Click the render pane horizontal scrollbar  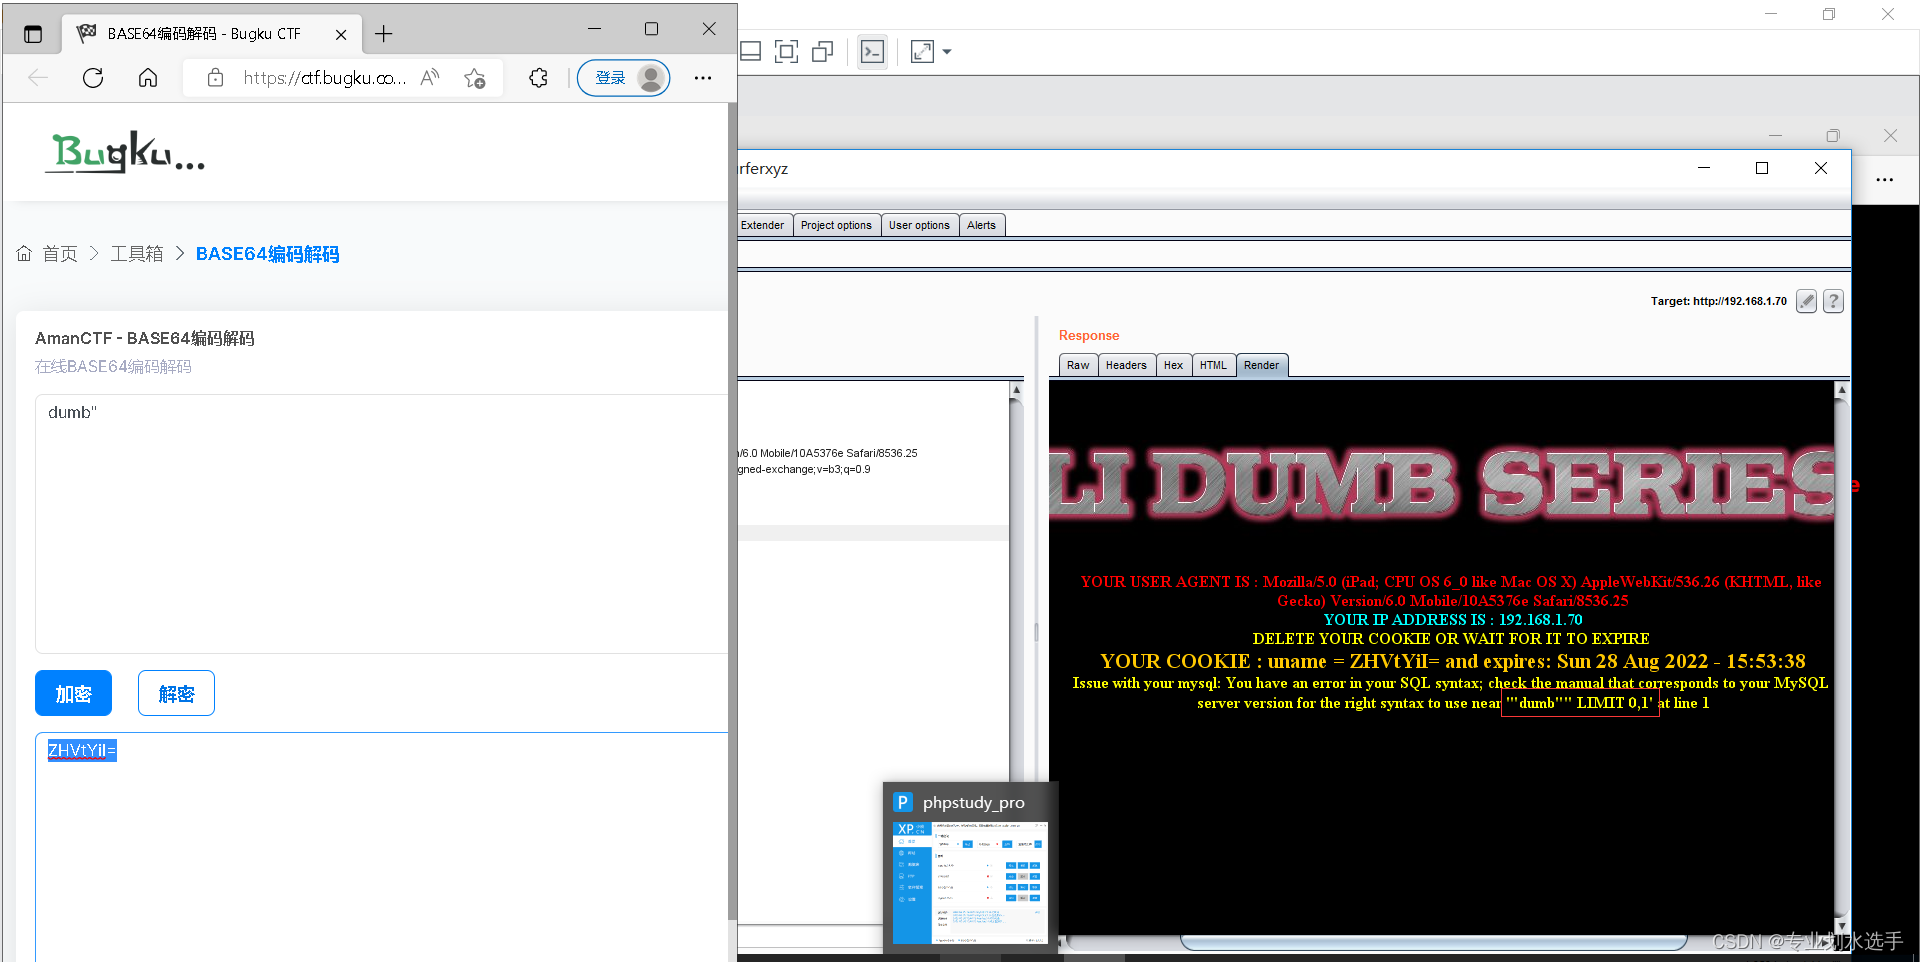[x=1434, y=942]
